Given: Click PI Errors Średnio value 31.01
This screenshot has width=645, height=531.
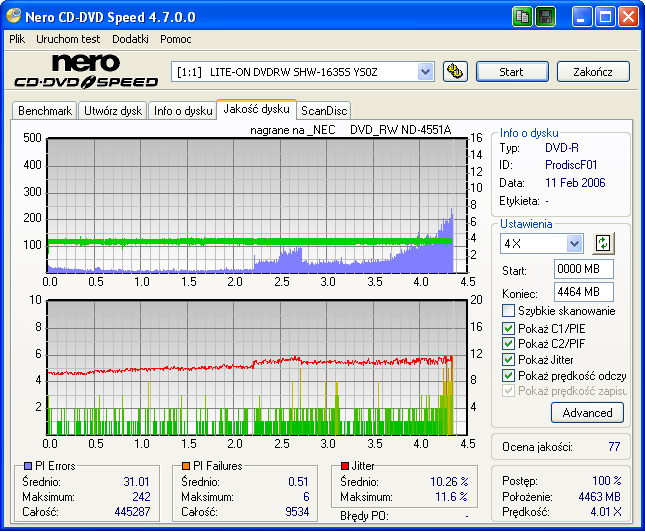Looking at the screenshot, I should pyautogui.click(x=137, y=481).
